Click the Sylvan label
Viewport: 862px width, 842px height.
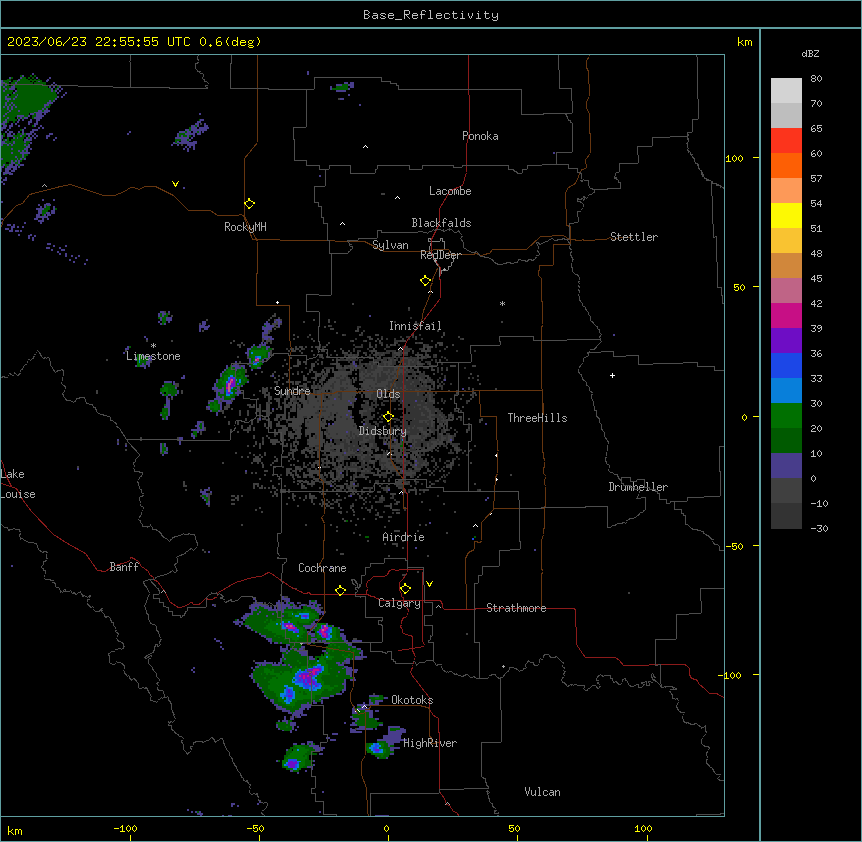[390, 245]
